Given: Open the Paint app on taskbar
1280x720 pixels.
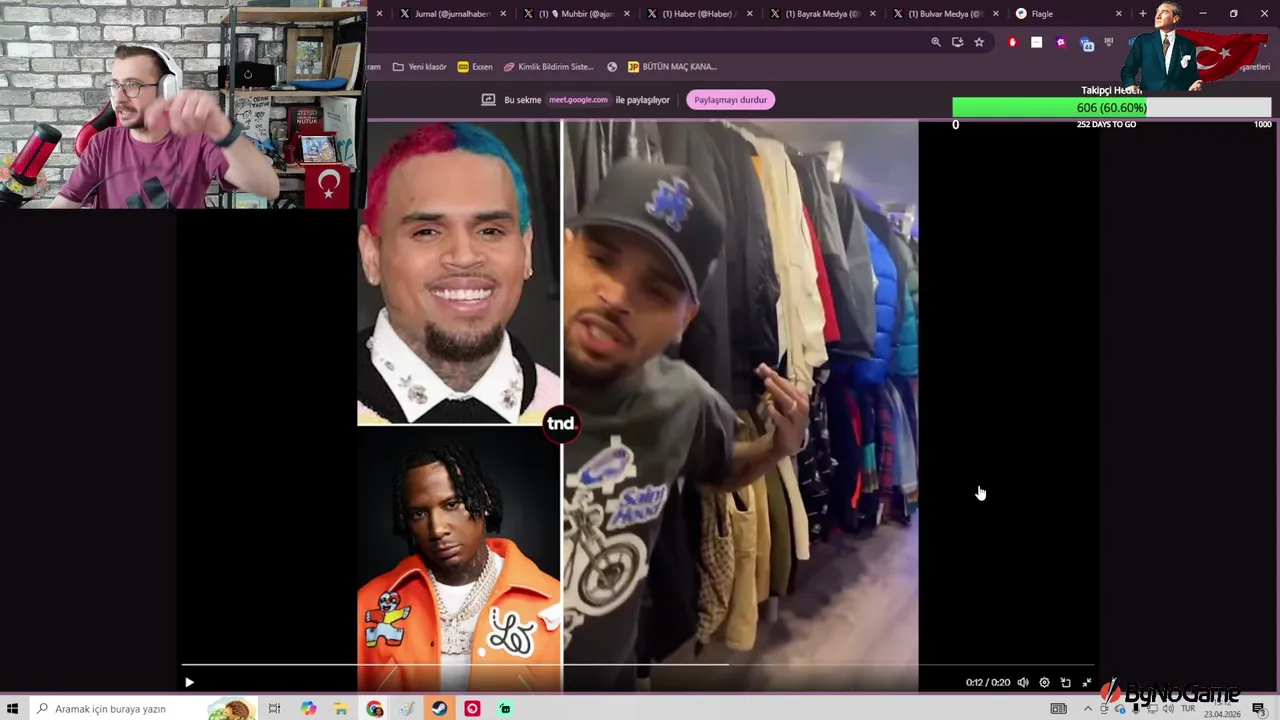Looking at the screenshot, I should click(407, 709).
